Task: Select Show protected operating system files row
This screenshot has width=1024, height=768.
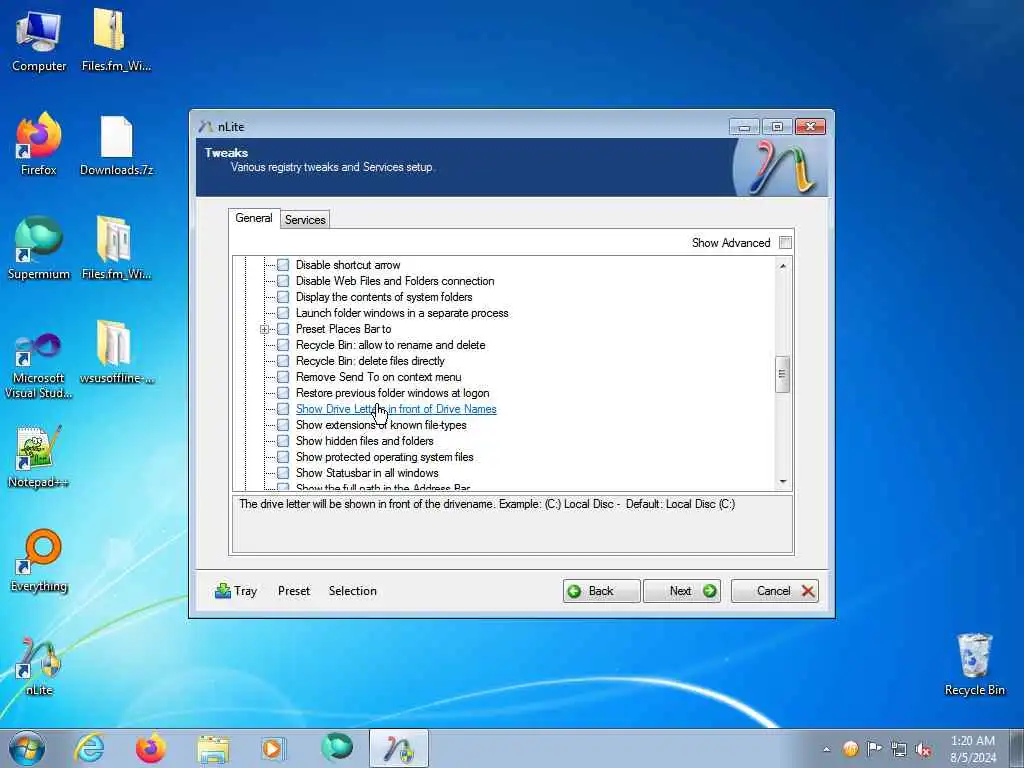Action: (x=385, y=457)
